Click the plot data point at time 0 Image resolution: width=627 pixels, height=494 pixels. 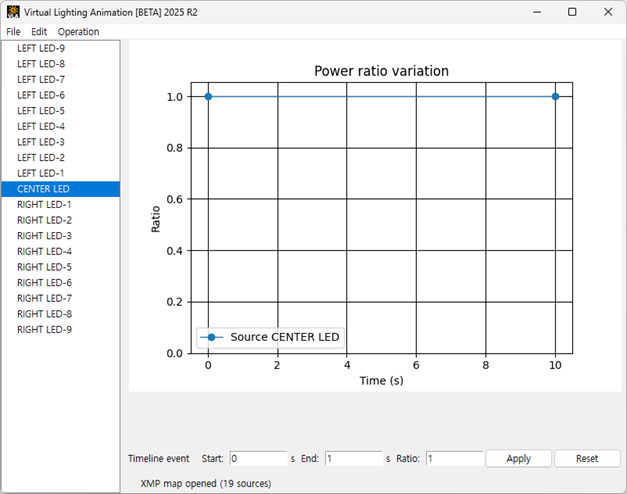(x=208, y=96)
